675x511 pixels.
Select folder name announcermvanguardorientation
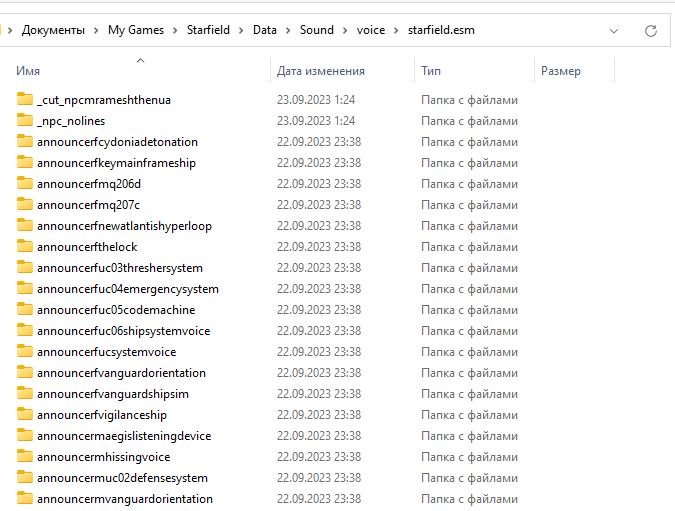coord(125,499)
